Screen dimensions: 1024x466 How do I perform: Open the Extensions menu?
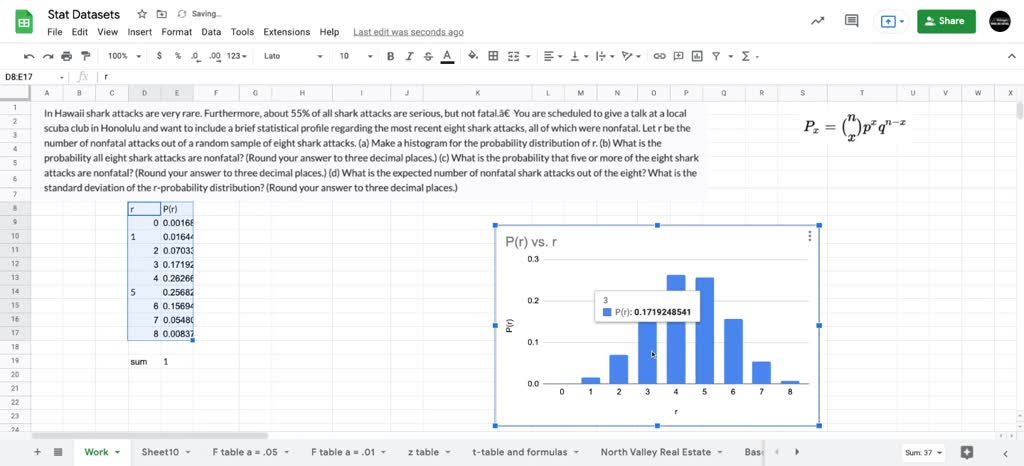tap(286, 32)
